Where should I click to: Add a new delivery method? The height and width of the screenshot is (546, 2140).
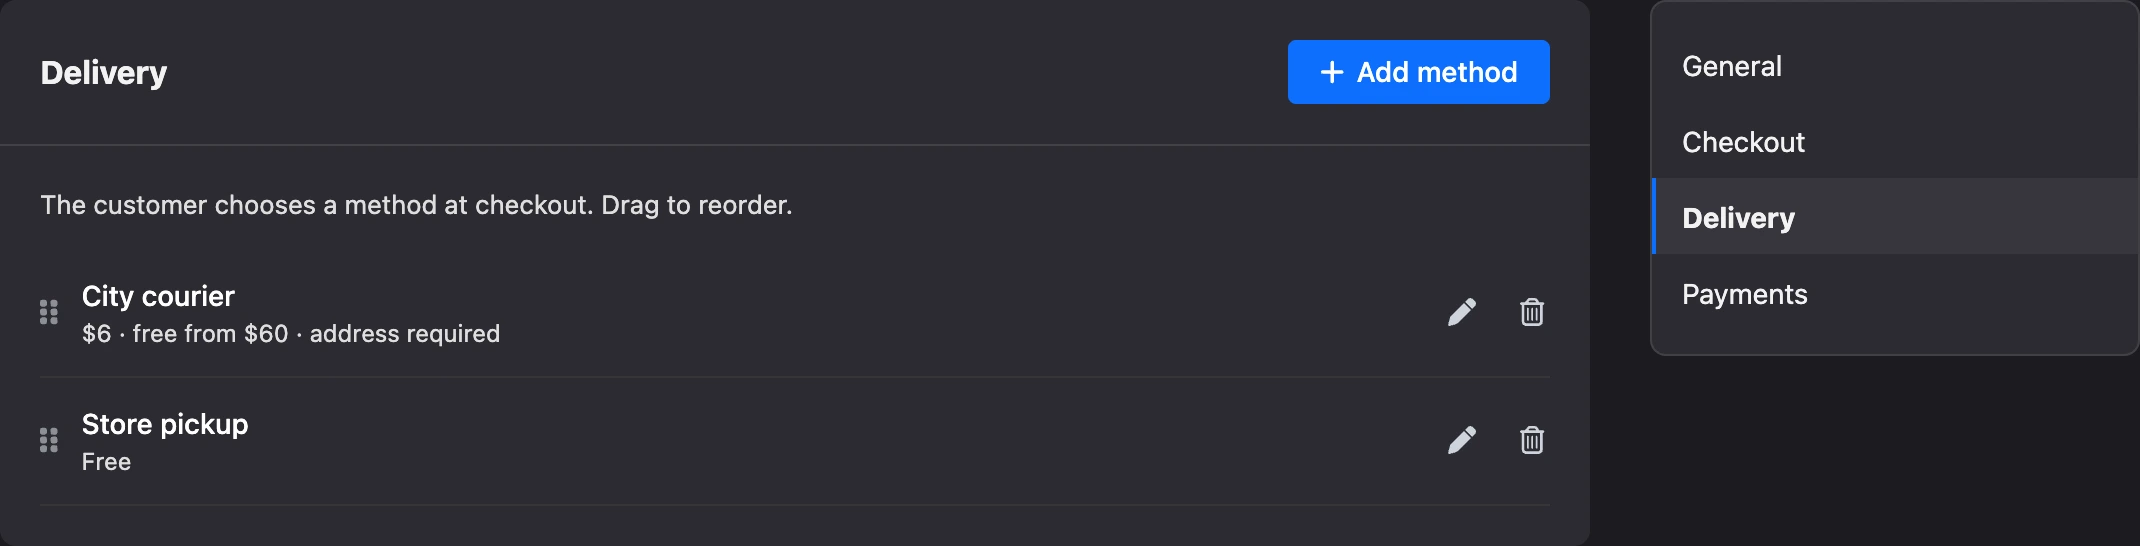tap(1419, 72)
